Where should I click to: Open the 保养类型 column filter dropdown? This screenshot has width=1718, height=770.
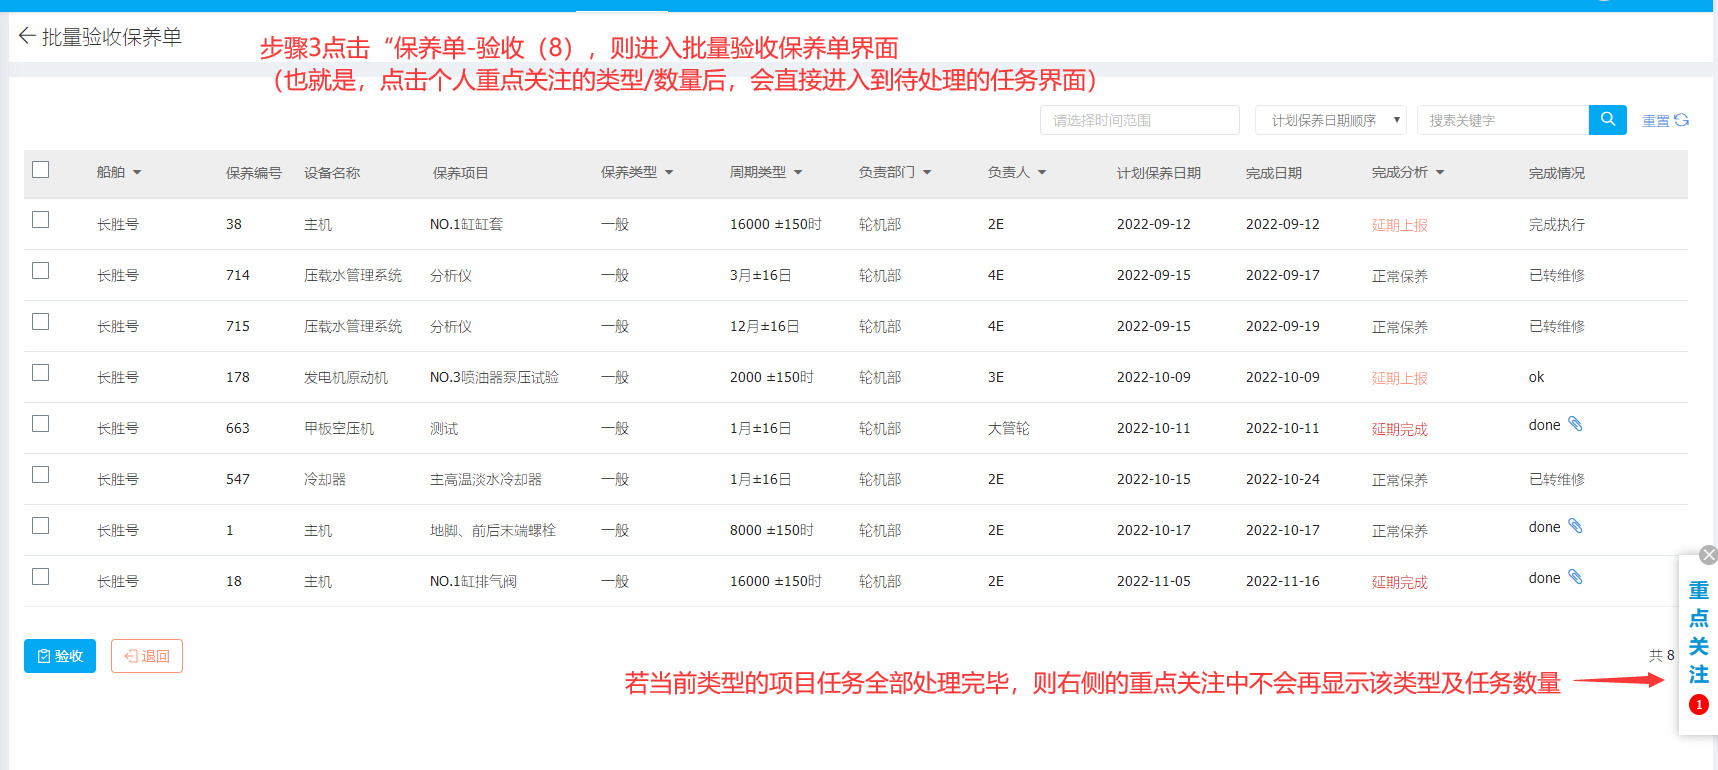[x=669, y=173]
